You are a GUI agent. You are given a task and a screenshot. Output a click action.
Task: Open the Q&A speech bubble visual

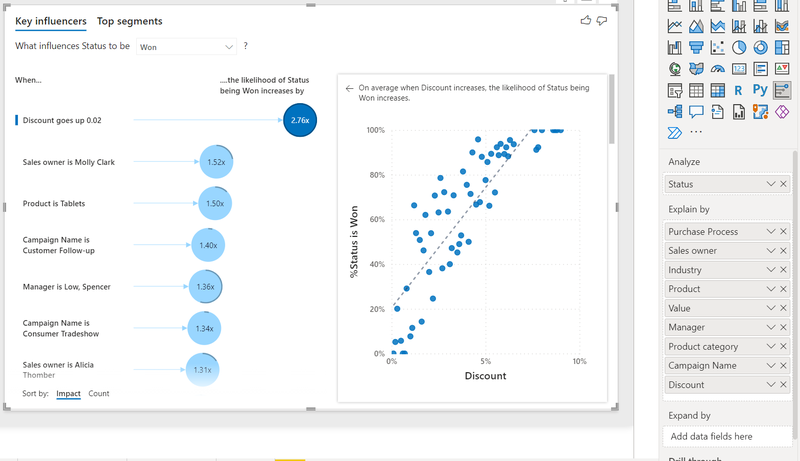click(x=696, y=112)
